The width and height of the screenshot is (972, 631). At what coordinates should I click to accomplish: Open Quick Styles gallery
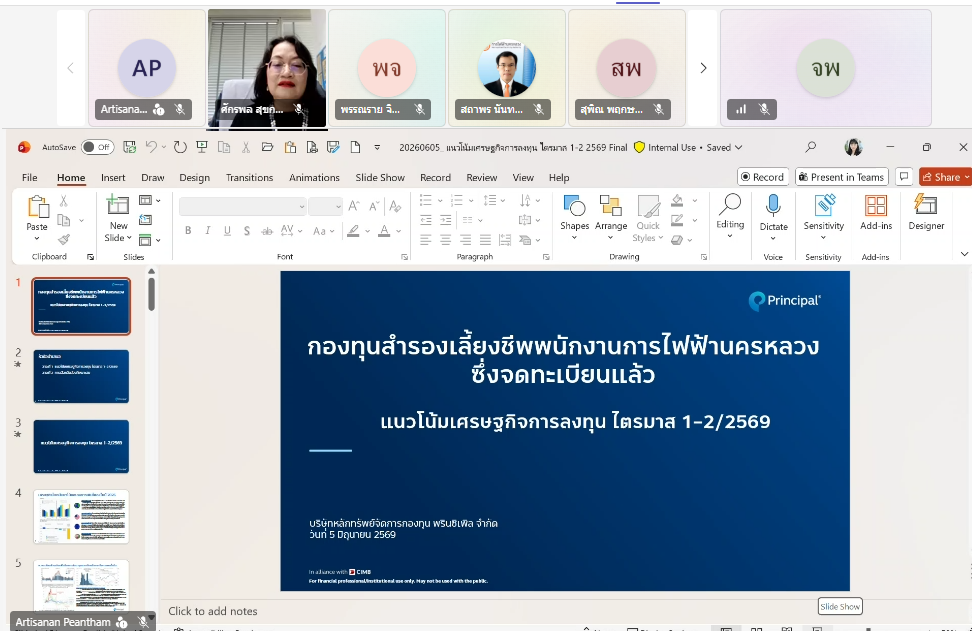pos(648,218)
